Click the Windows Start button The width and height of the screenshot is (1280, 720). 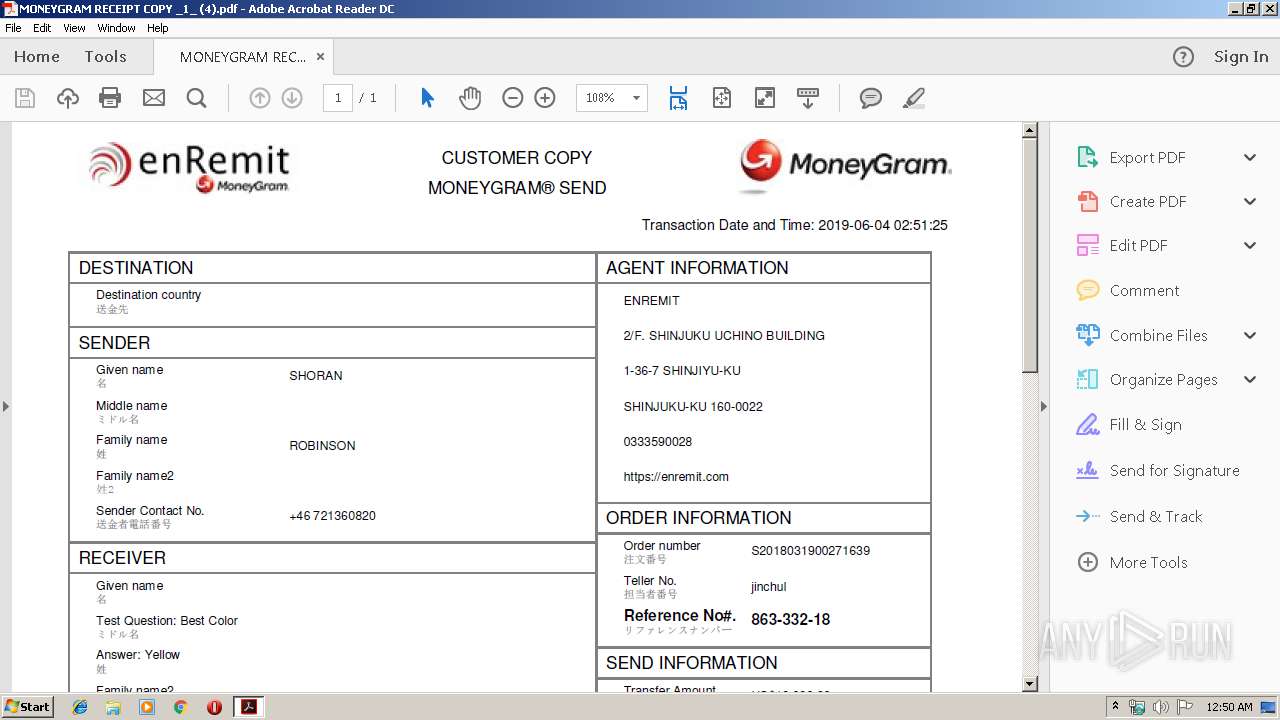click(28, 707)
